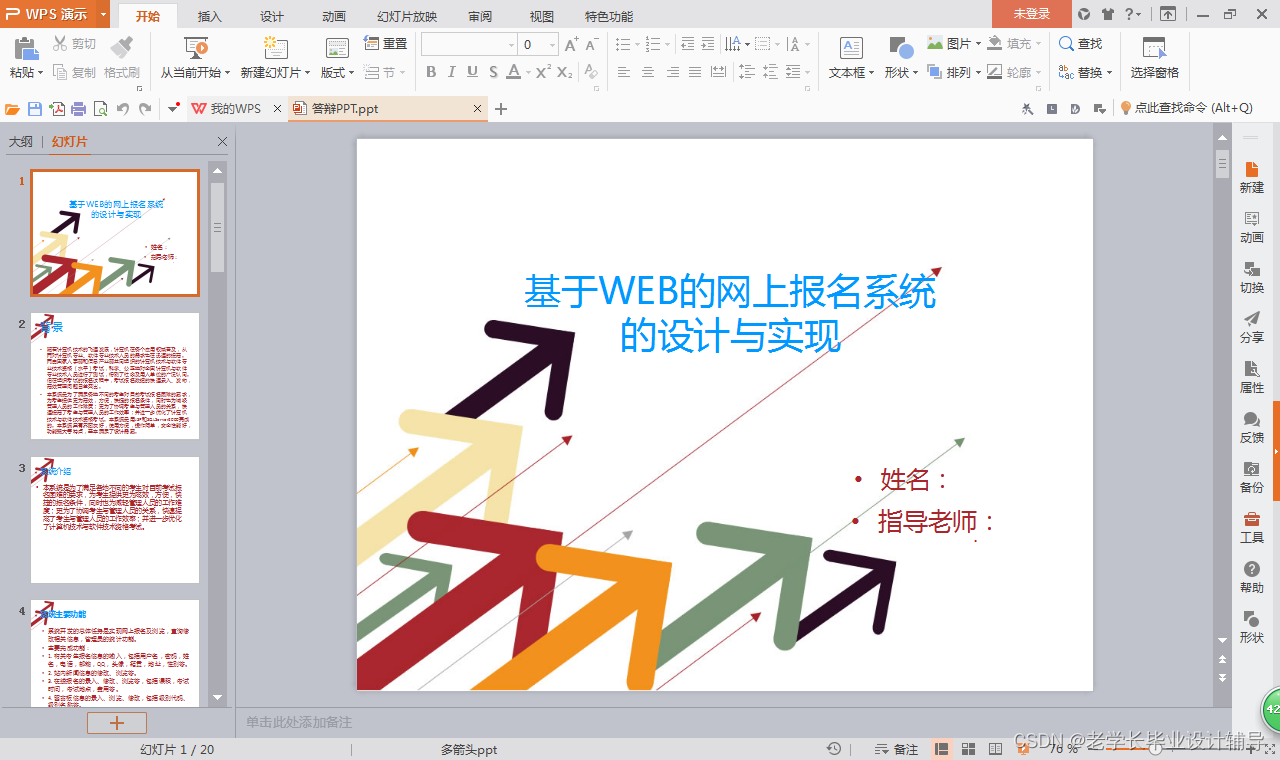The height and width of the screenshot is (760, 1280).
Task: Click the 未登录 login button
Action: pos(1031,15)
